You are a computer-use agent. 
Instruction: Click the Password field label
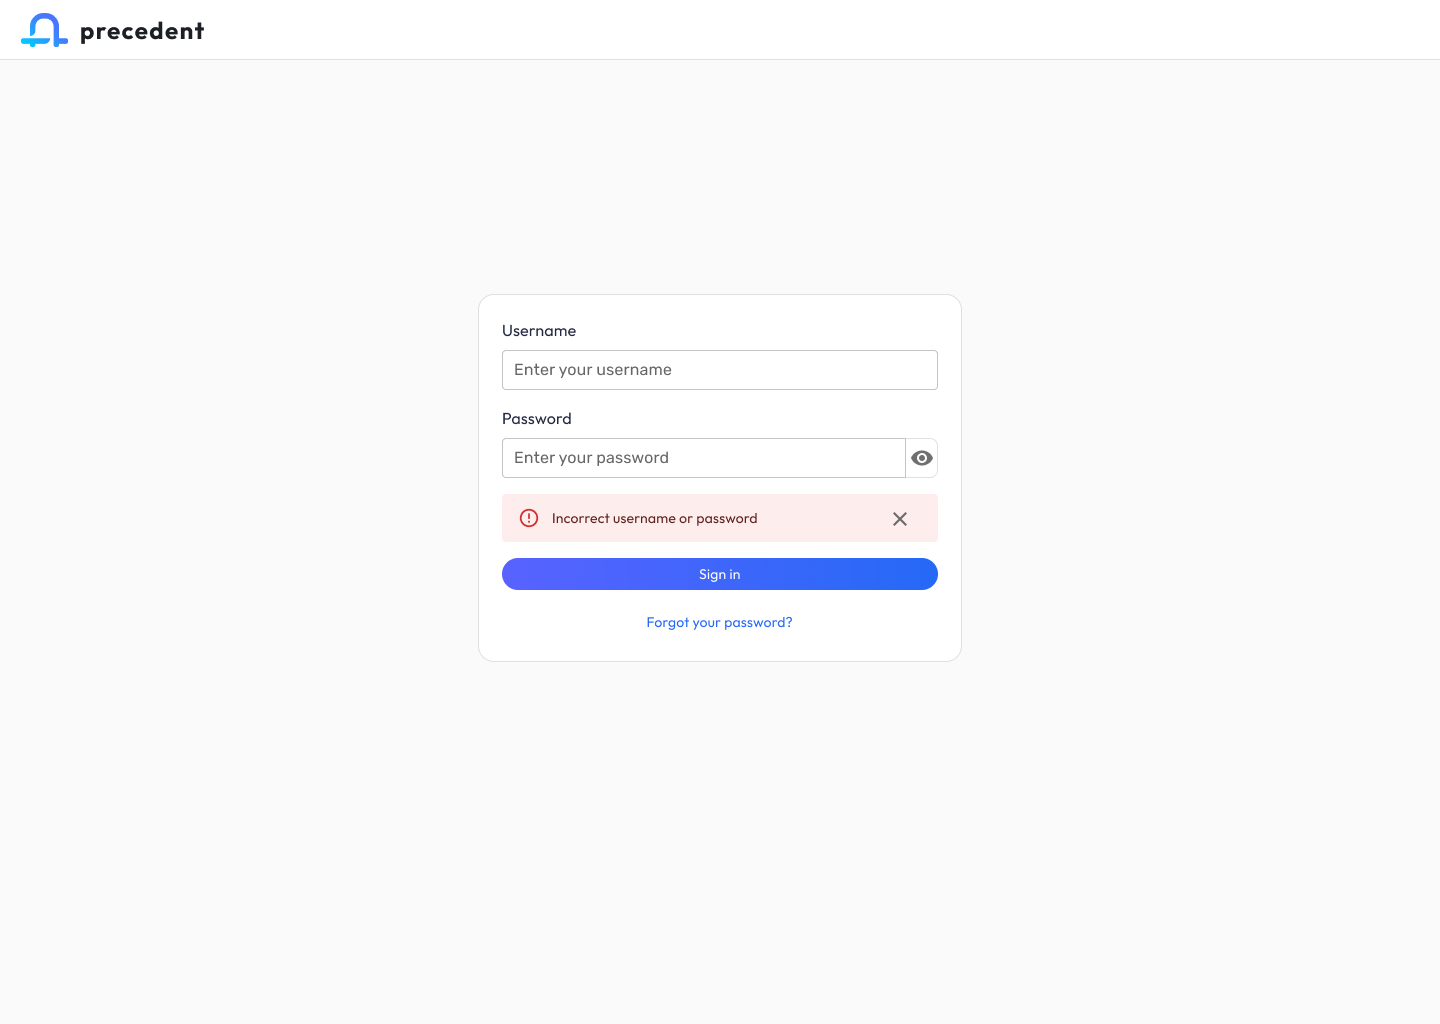tap(537, 419)
